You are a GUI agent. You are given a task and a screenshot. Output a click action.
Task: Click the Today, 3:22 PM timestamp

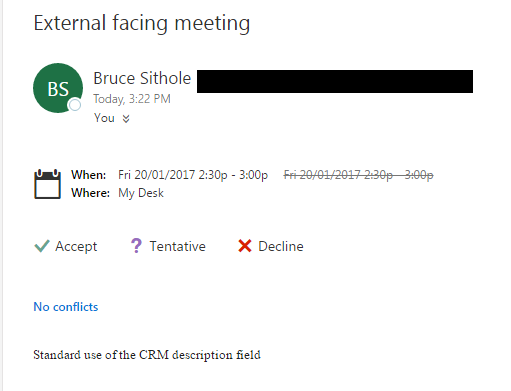(132, 99)
